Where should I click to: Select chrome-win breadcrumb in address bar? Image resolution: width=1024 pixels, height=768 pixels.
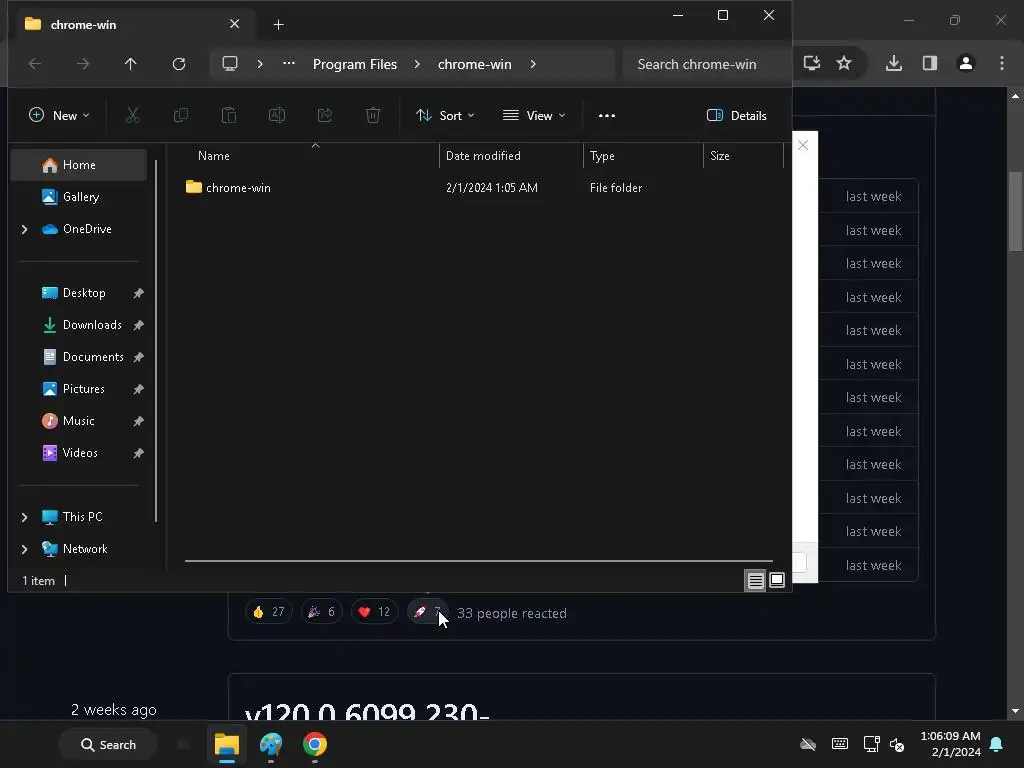(x=475, y=64)
